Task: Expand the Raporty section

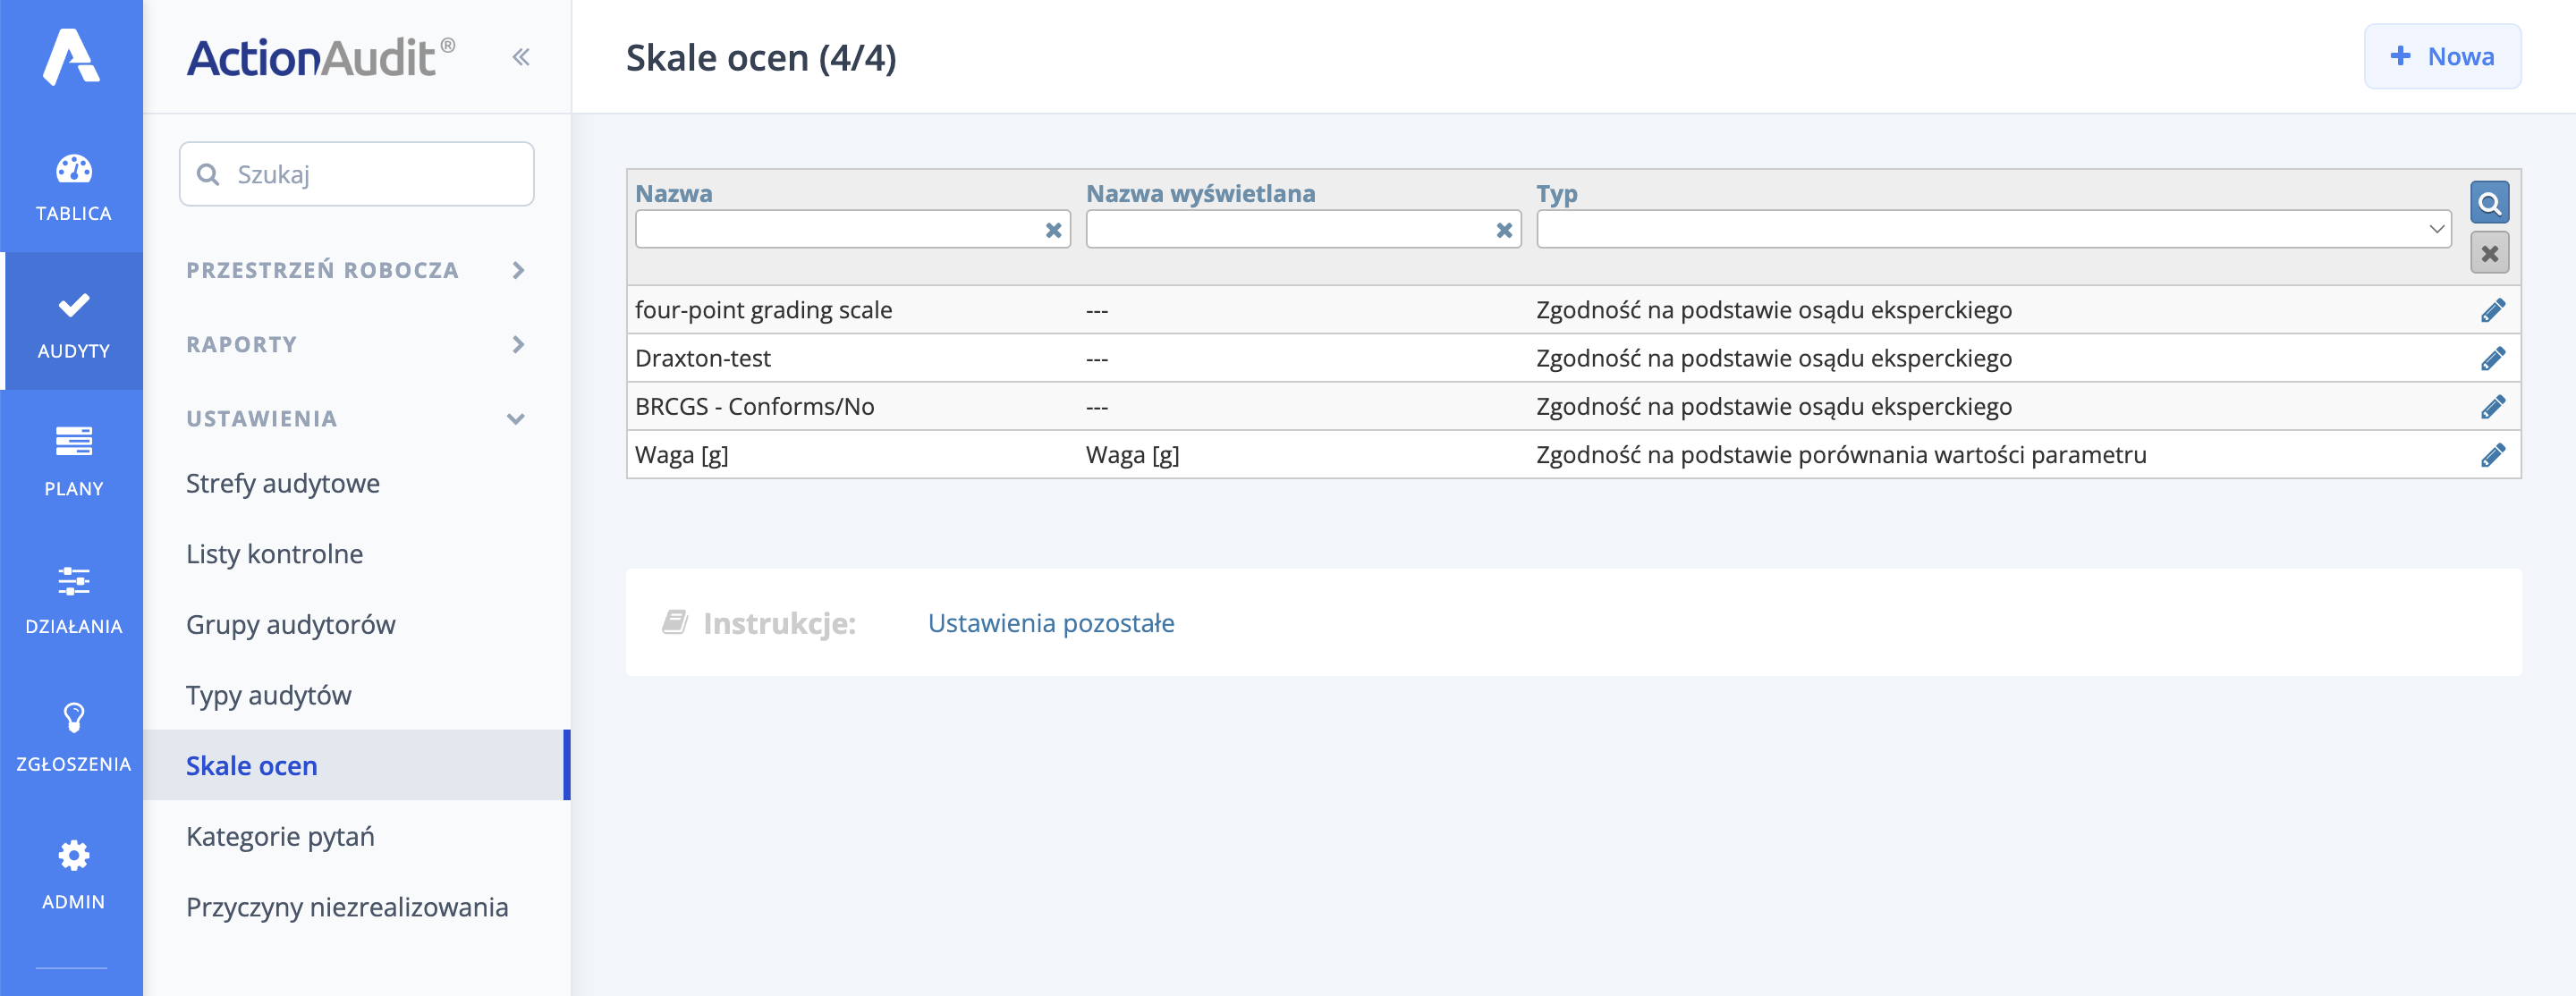Action: pyautogui.click(x=517, y=344)
